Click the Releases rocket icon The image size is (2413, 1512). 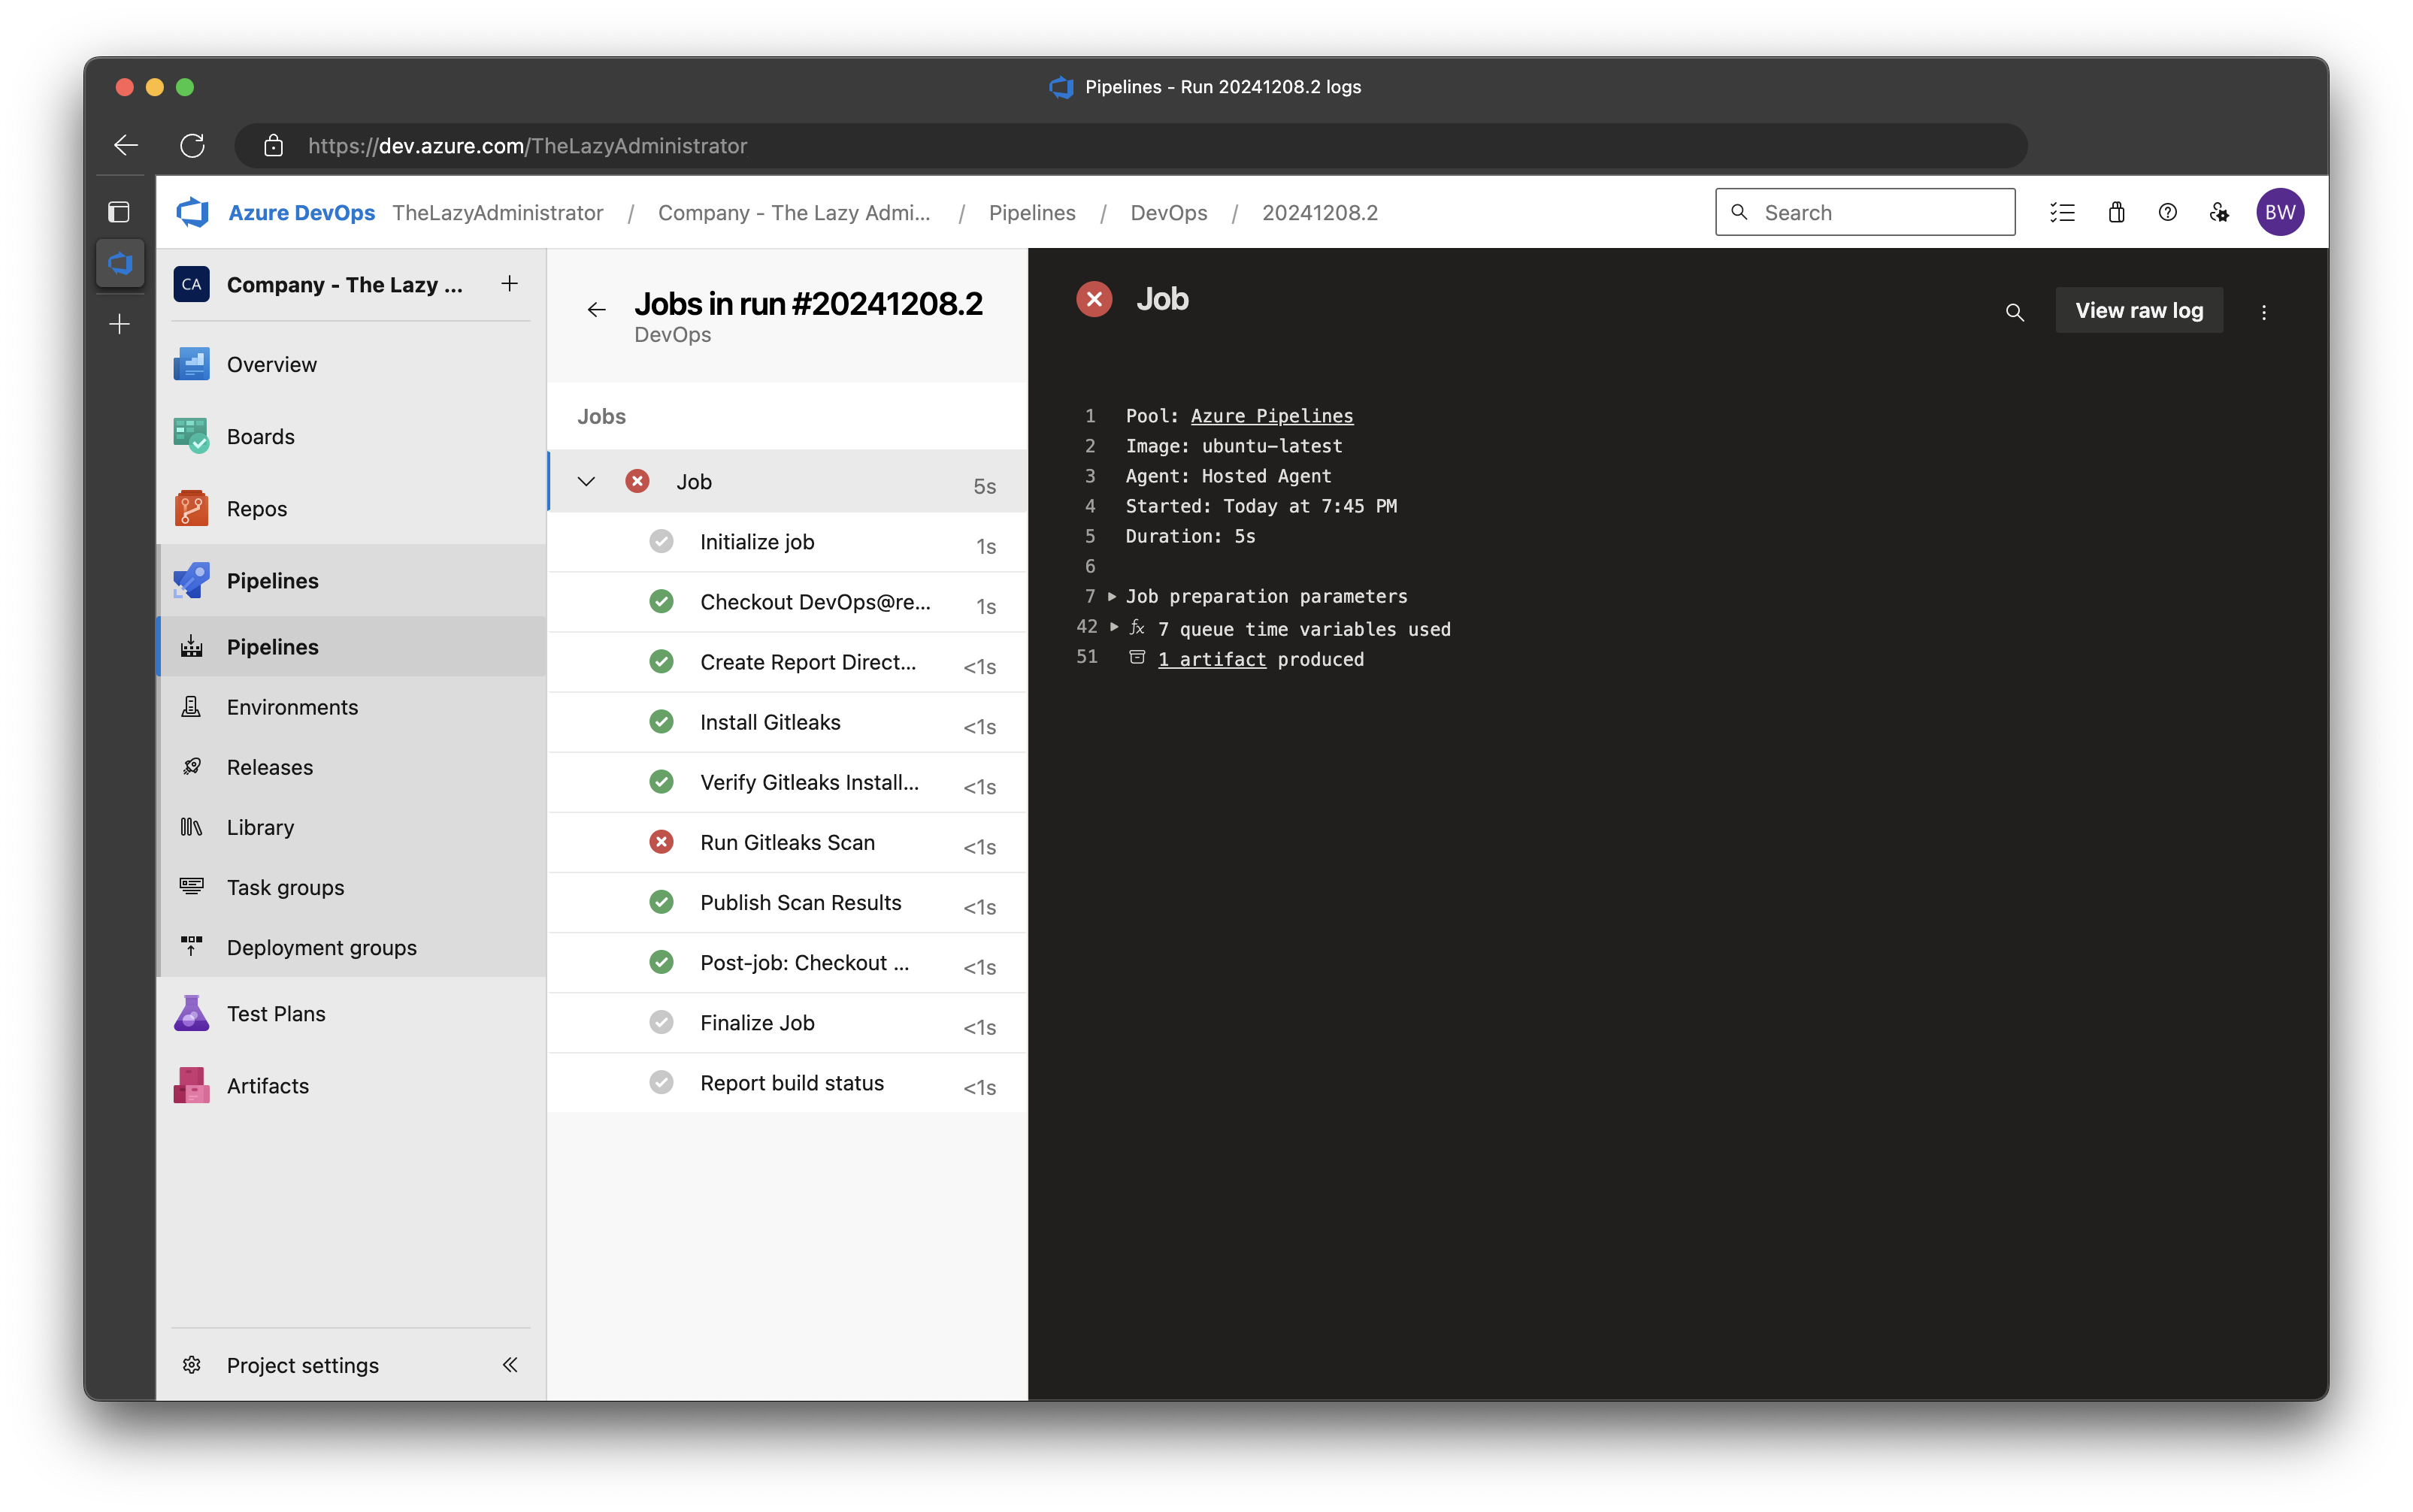tap(191, 766)
